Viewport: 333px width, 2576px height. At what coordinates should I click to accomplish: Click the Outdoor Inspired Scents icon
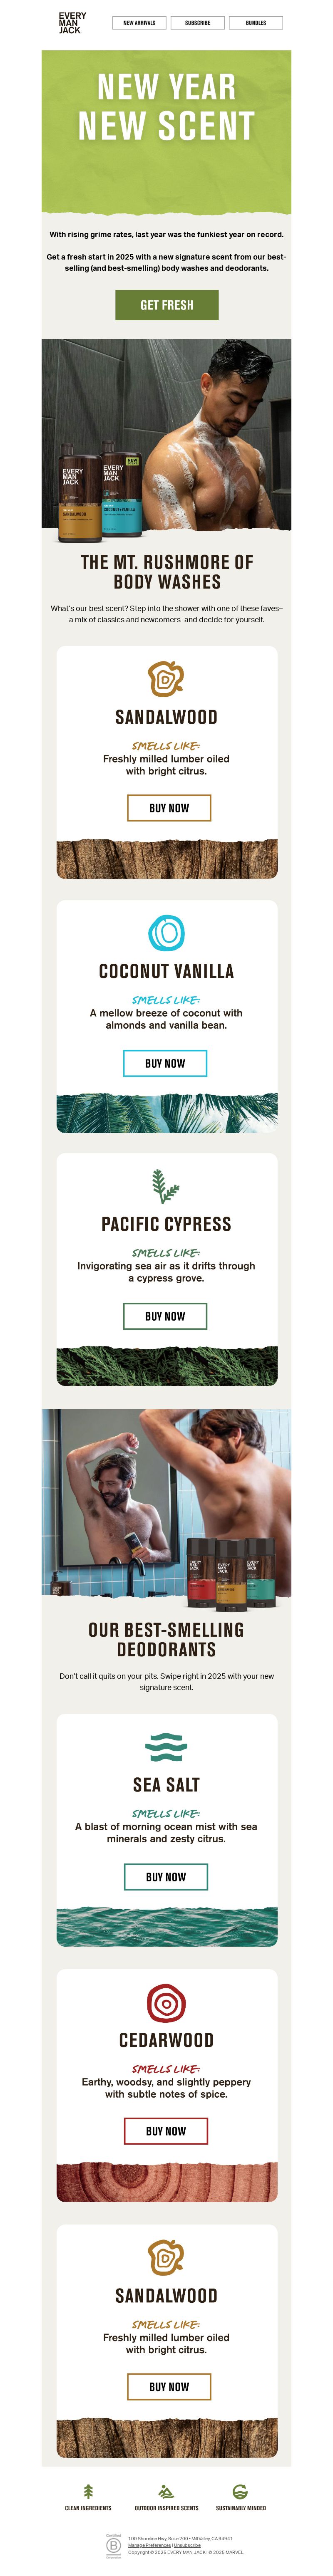(x=166, y=2491)
